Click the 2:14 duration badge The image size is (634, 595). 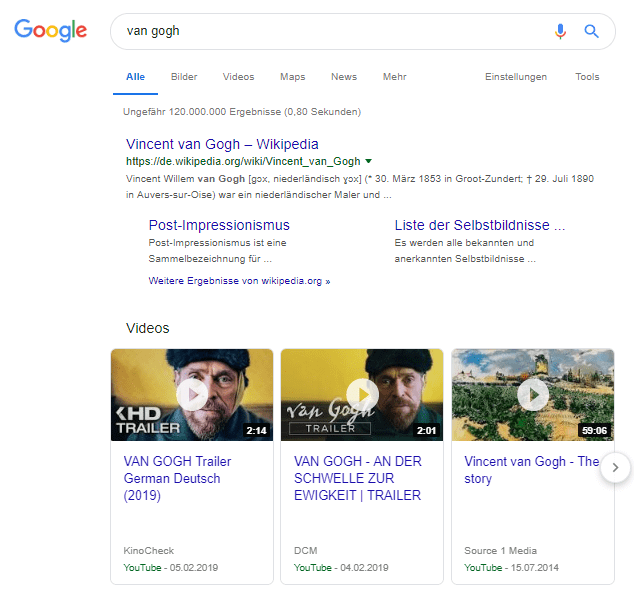click(x=257, y=430)
